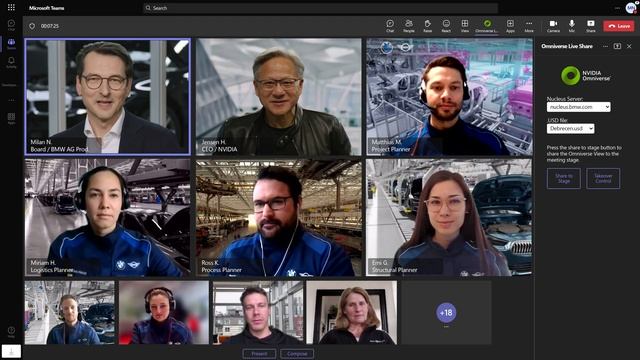Select Ross K. Process Planner video tile
Screen dimensions: 640x360
tap(279, 218)
